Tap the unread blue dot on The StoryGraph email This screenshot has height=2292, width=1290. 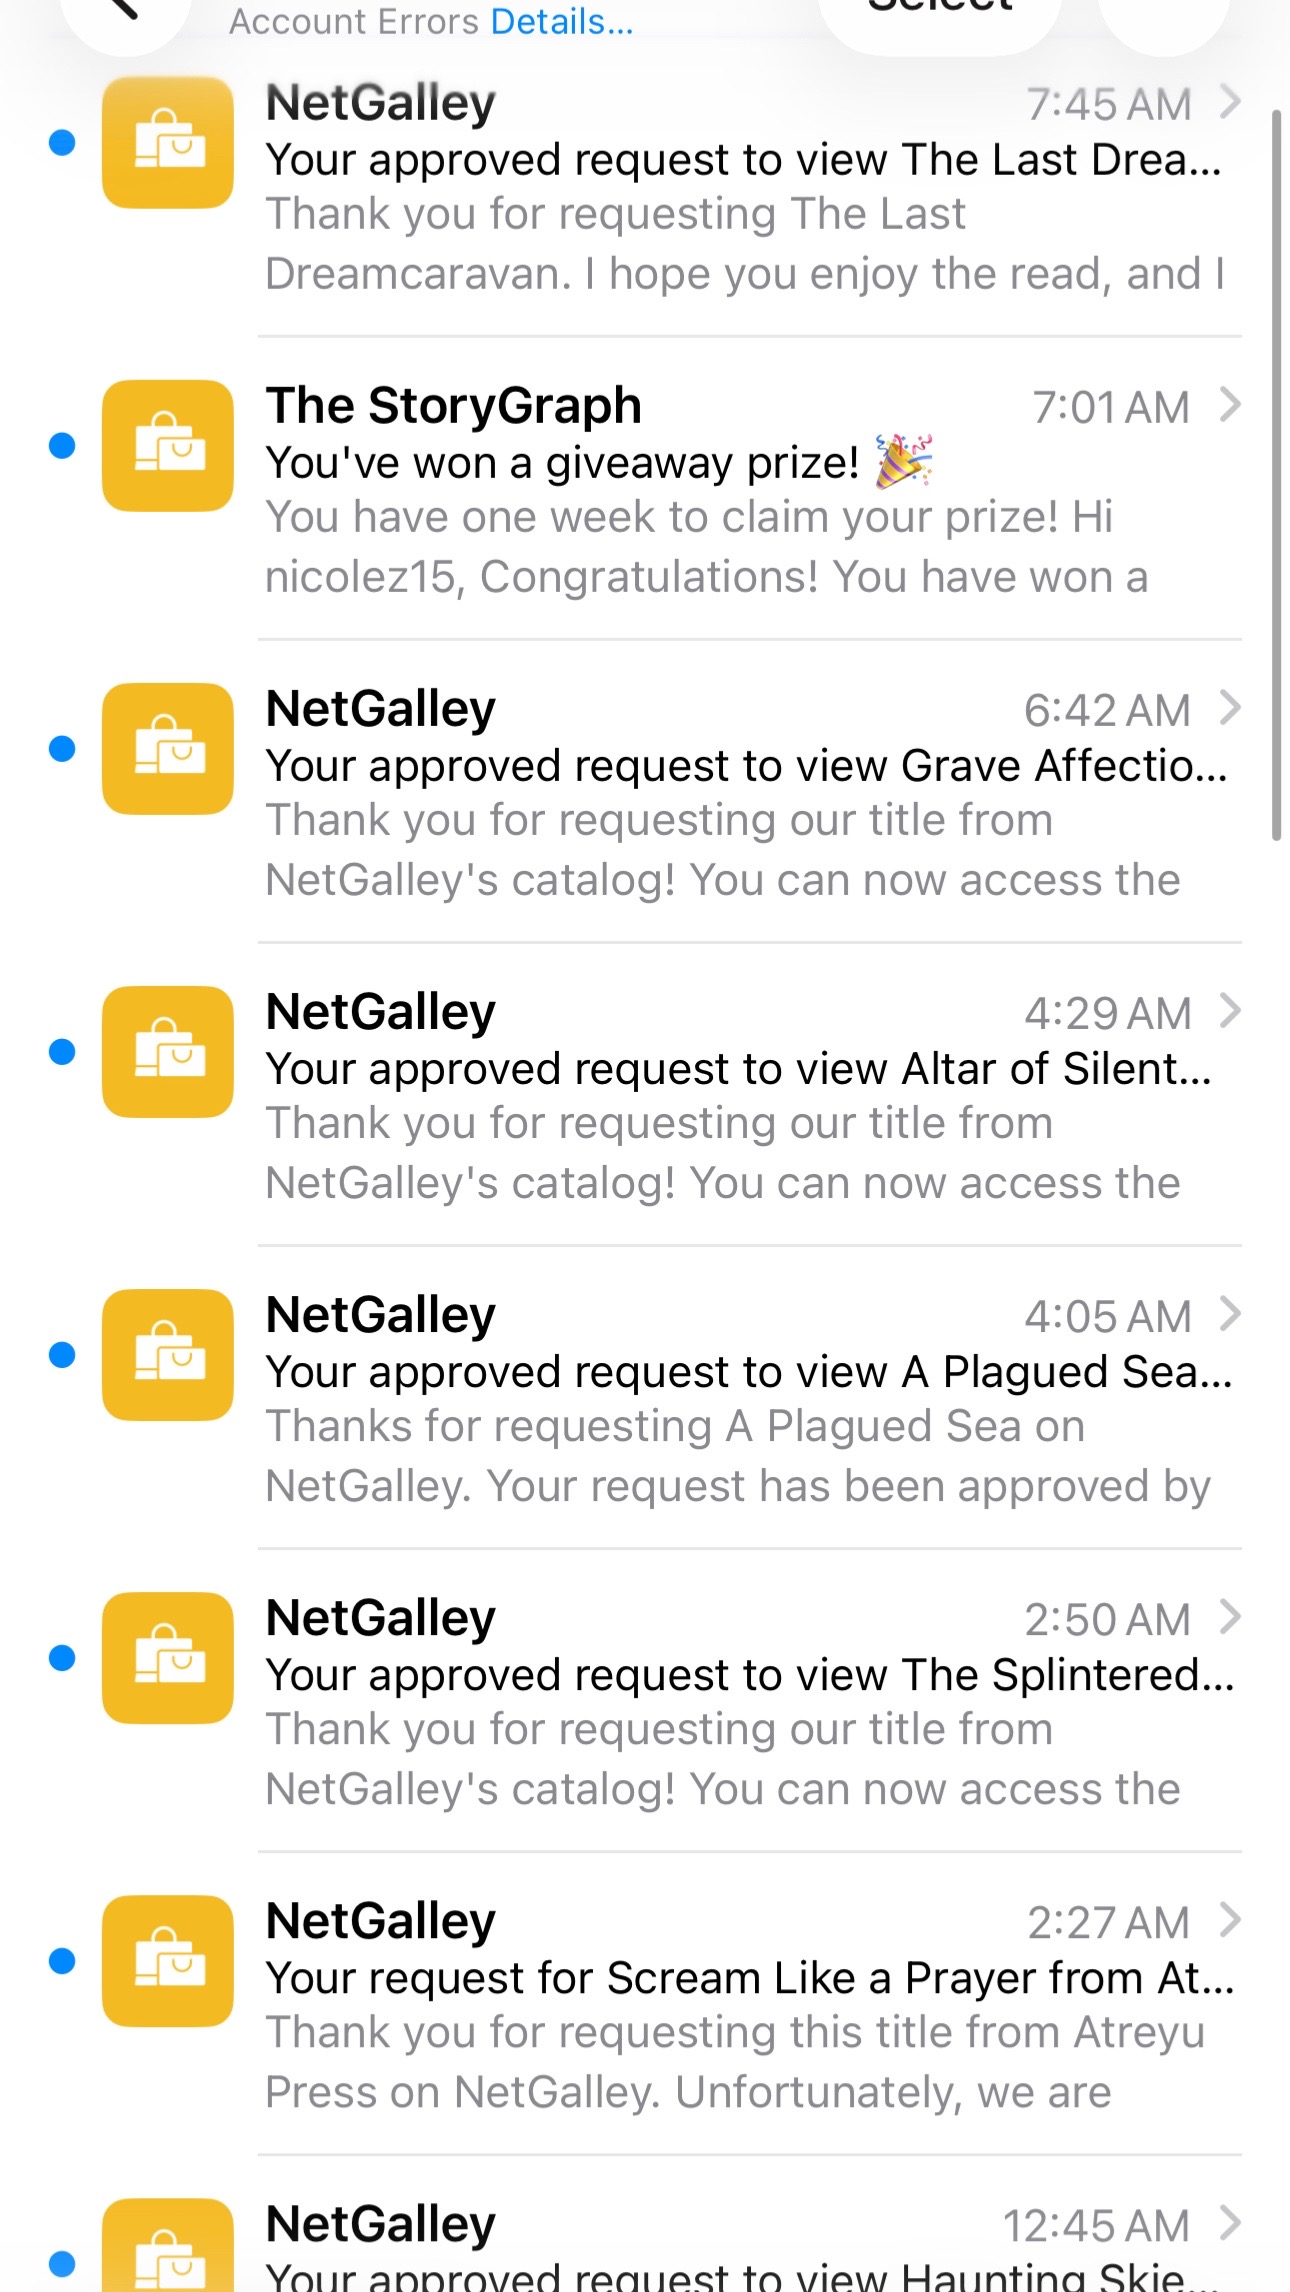pos(62,446)
